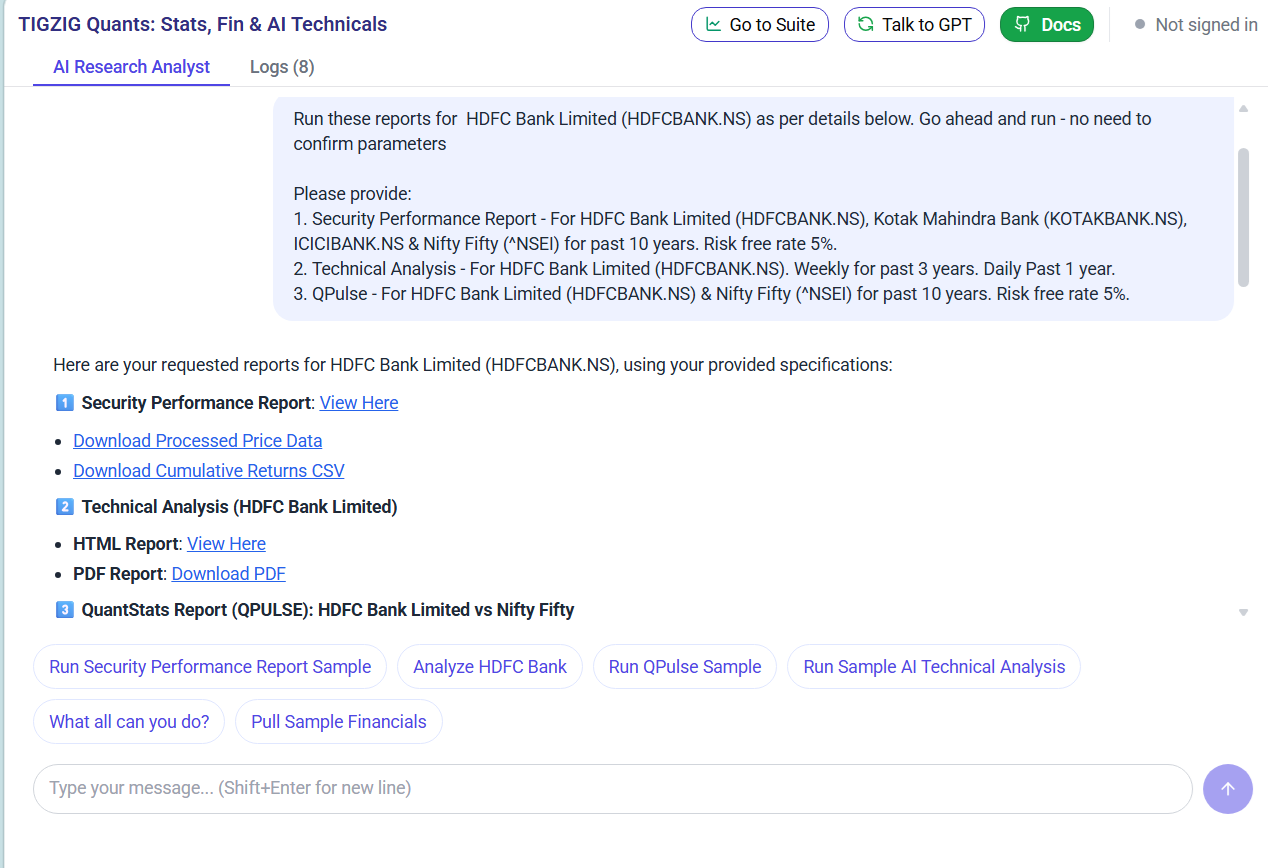This screenshot has width=1268, height=868.
Task: Click the chat vertical scrollbar thumb
Action: pyautogui.click(x=1243, y=218)
